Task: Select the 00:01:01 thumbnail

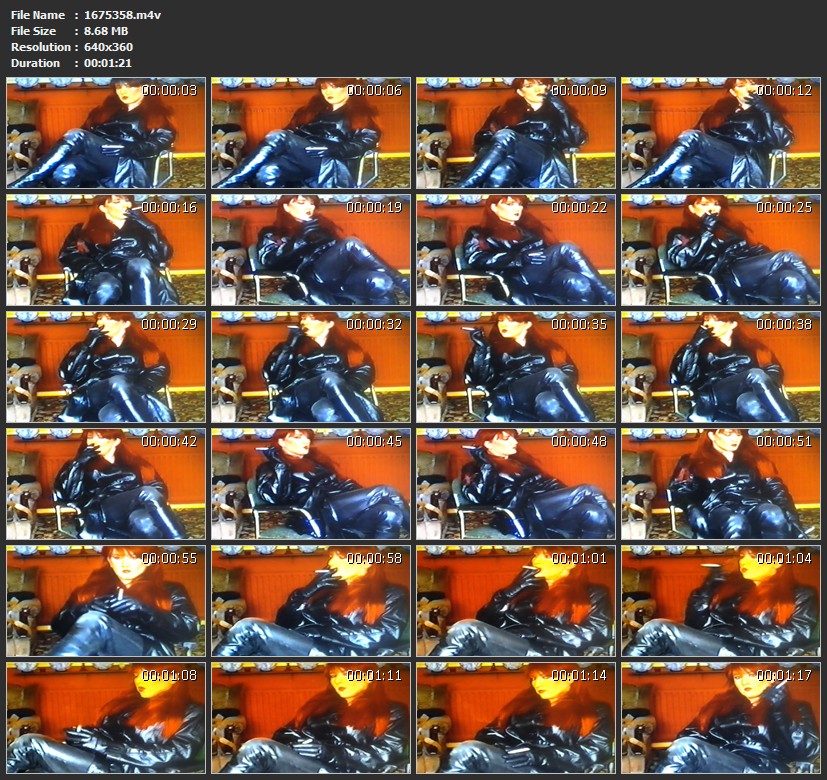Action: pyautogui.click(x=516, y=600)
